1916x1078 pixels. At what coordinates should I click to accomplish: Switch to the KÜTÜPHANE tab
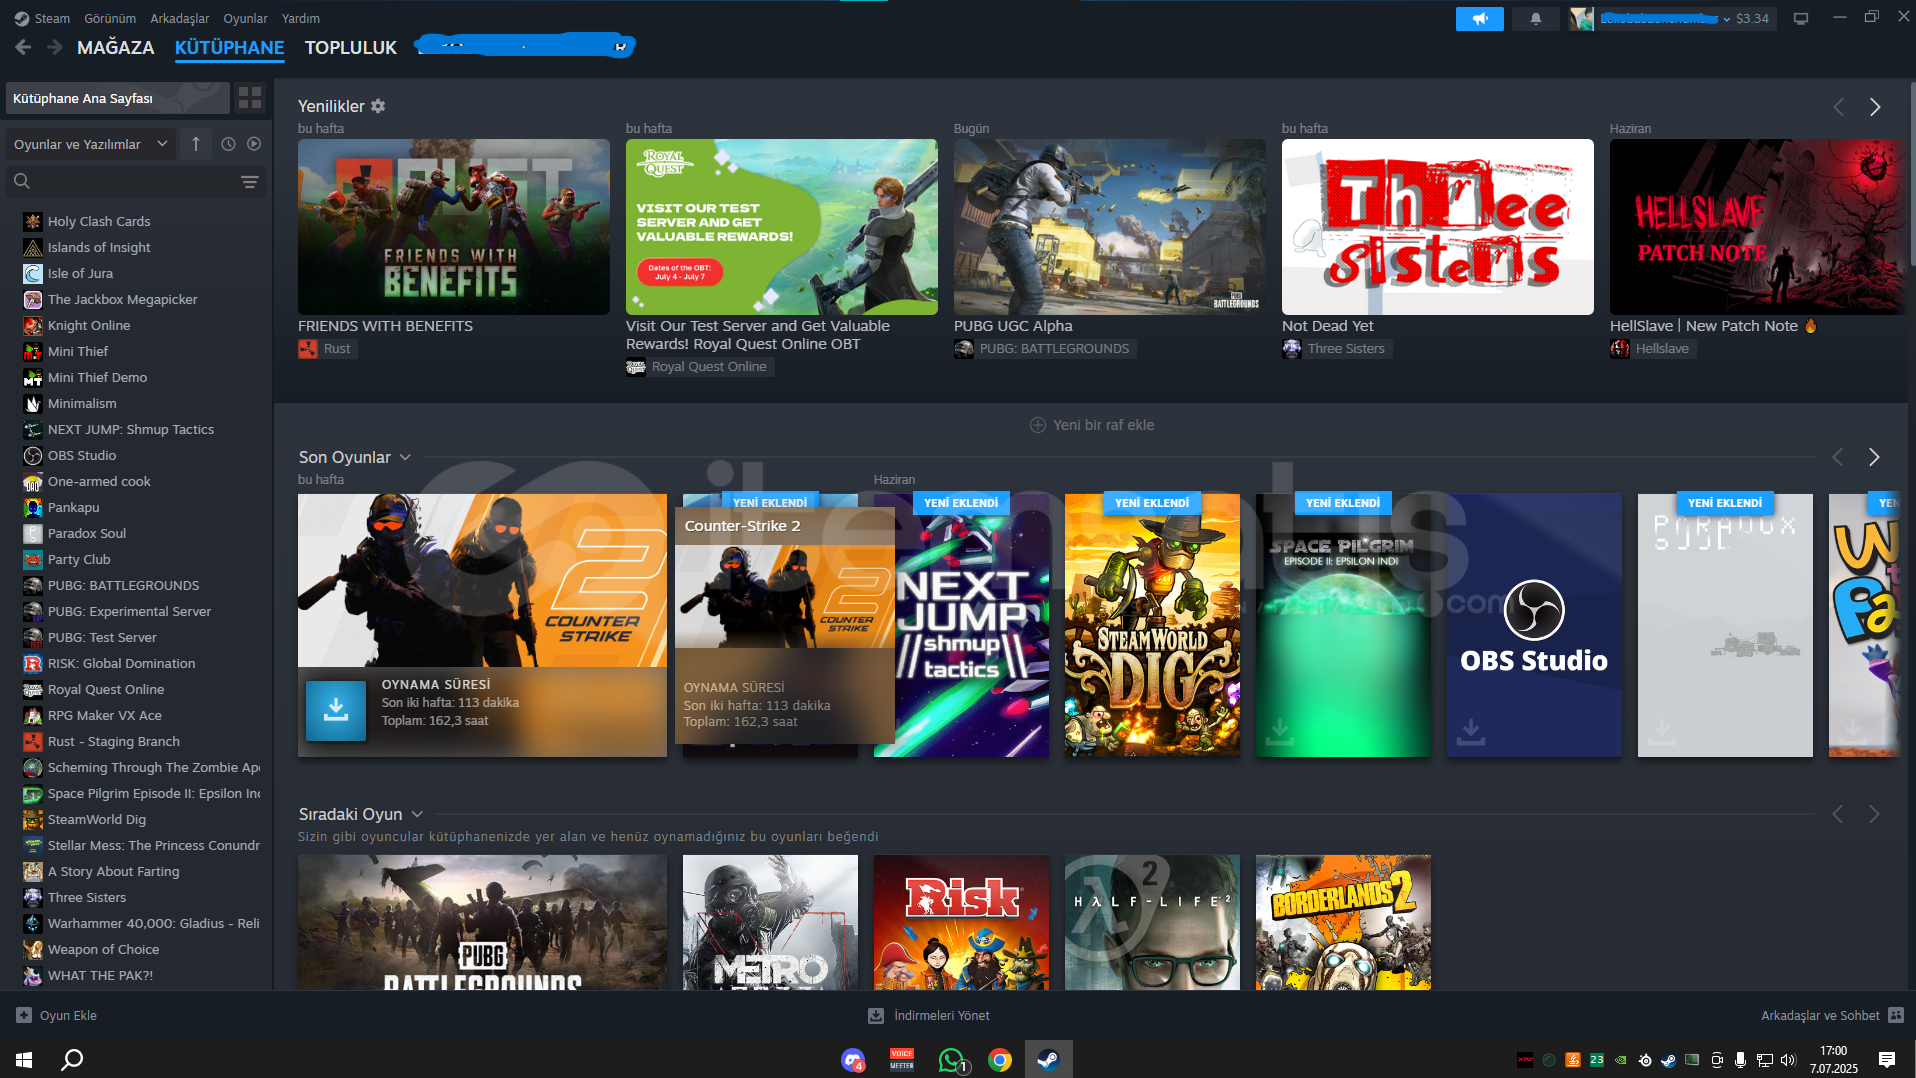click(x=229, y=47)
